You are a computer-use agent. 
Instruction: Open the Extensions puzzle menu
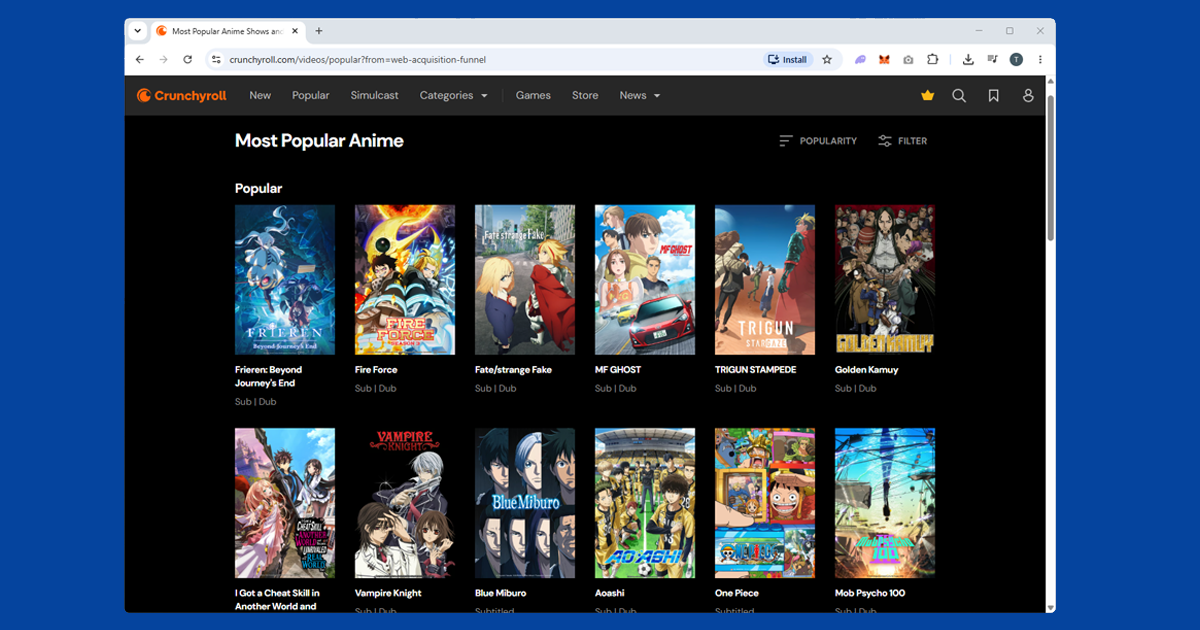pyautogui.click(x=933, y=60)
